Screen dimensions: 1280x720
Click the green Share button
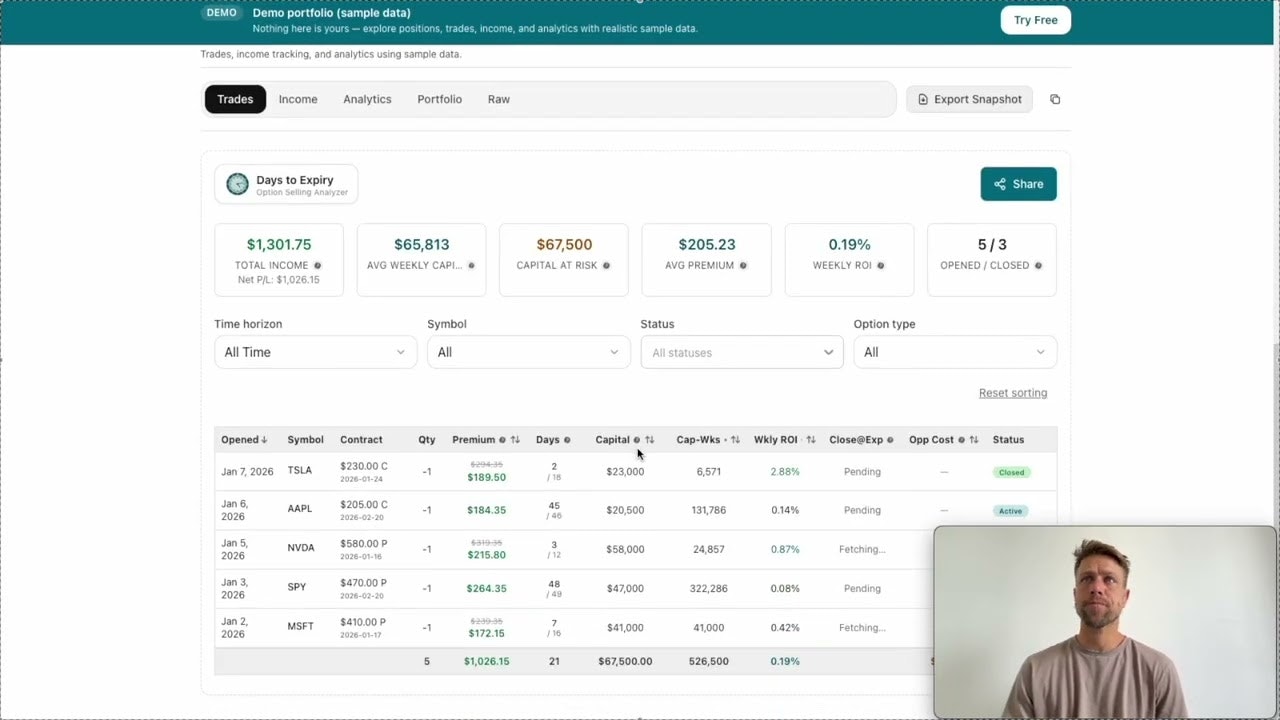1018,184
